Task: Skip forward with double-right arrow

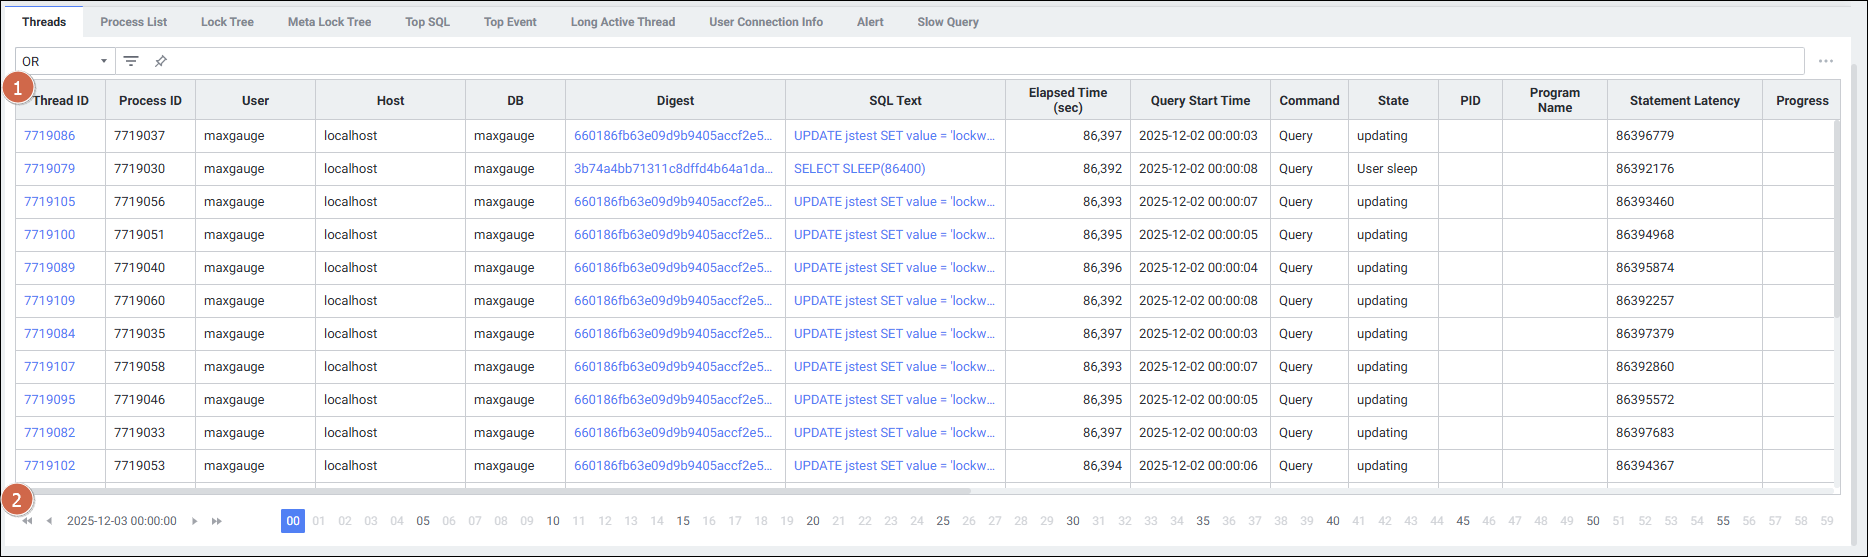Action: [216, 521]
